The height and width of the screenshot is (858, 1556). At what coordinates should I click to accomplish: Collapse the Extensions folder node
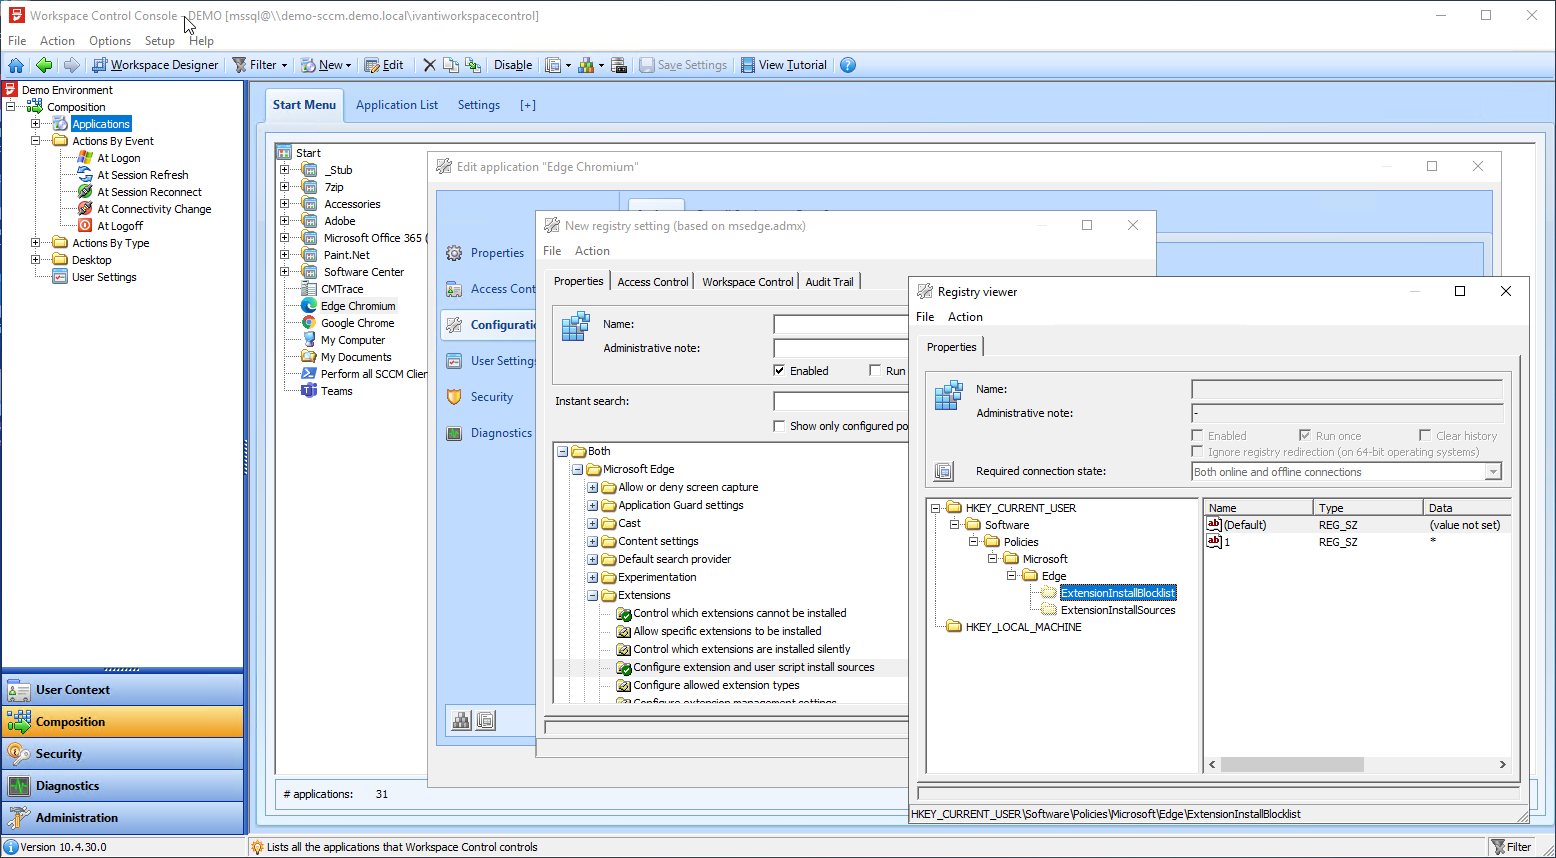(x=593, y=596)
